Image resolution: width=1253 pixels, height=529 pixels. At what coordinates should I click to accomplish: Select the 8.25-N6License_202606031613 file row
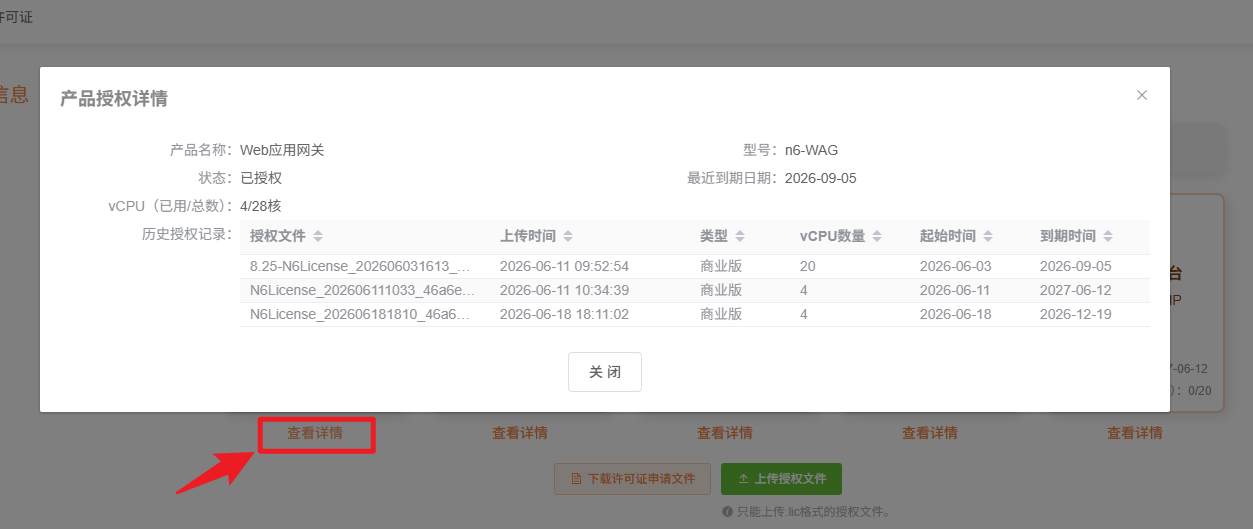coord(695,266)
